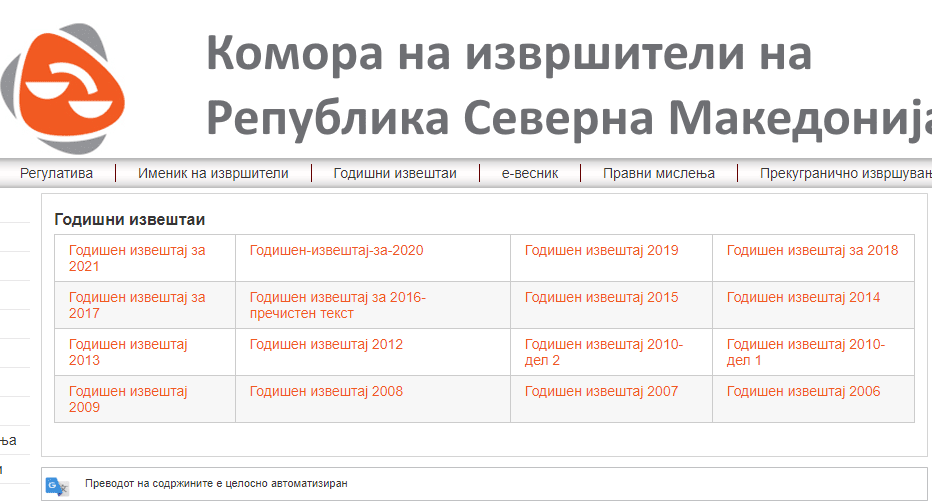Open Годишен-извештај-за-2020 report link
The image size is (932, 504).
337,250
